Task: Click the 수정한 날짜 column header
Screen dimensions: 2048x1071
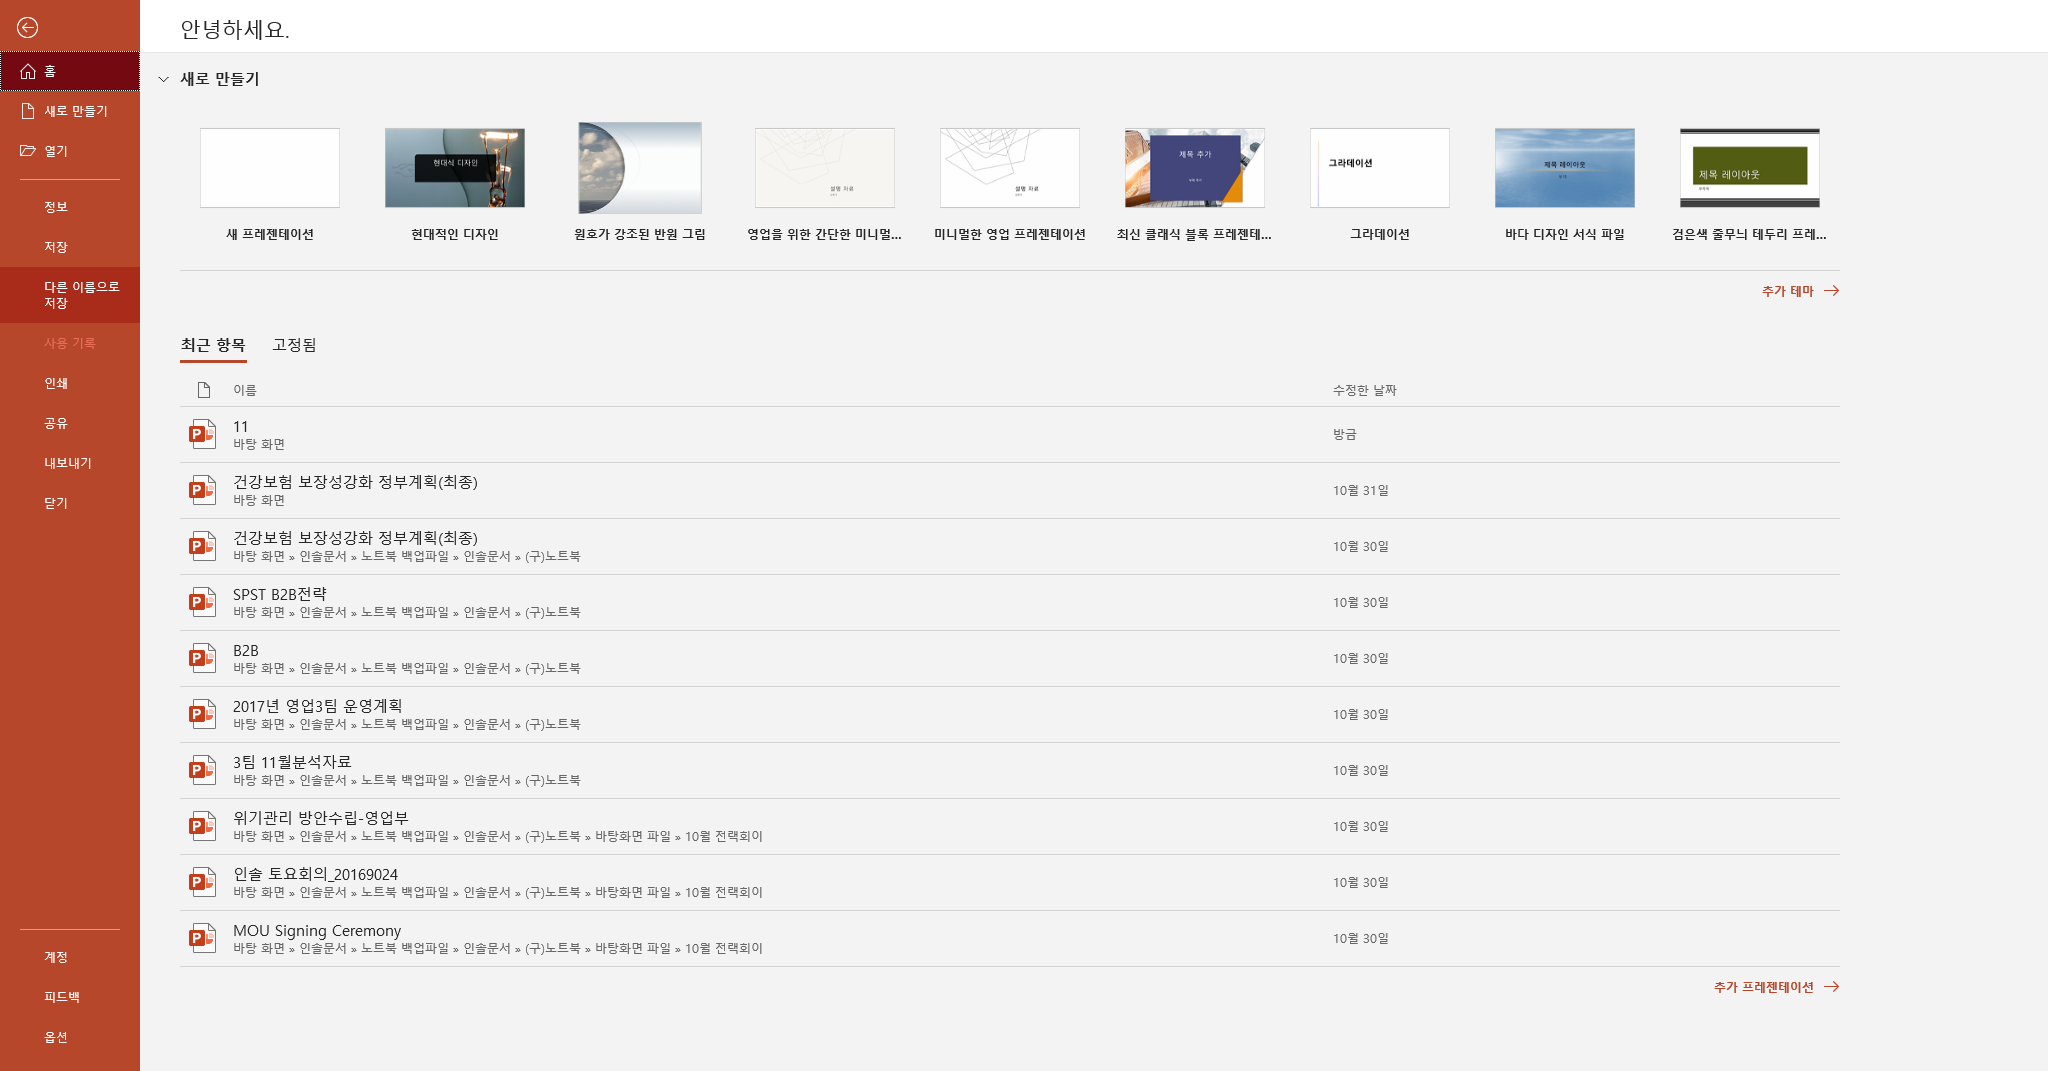Action: pos(1365,390)
